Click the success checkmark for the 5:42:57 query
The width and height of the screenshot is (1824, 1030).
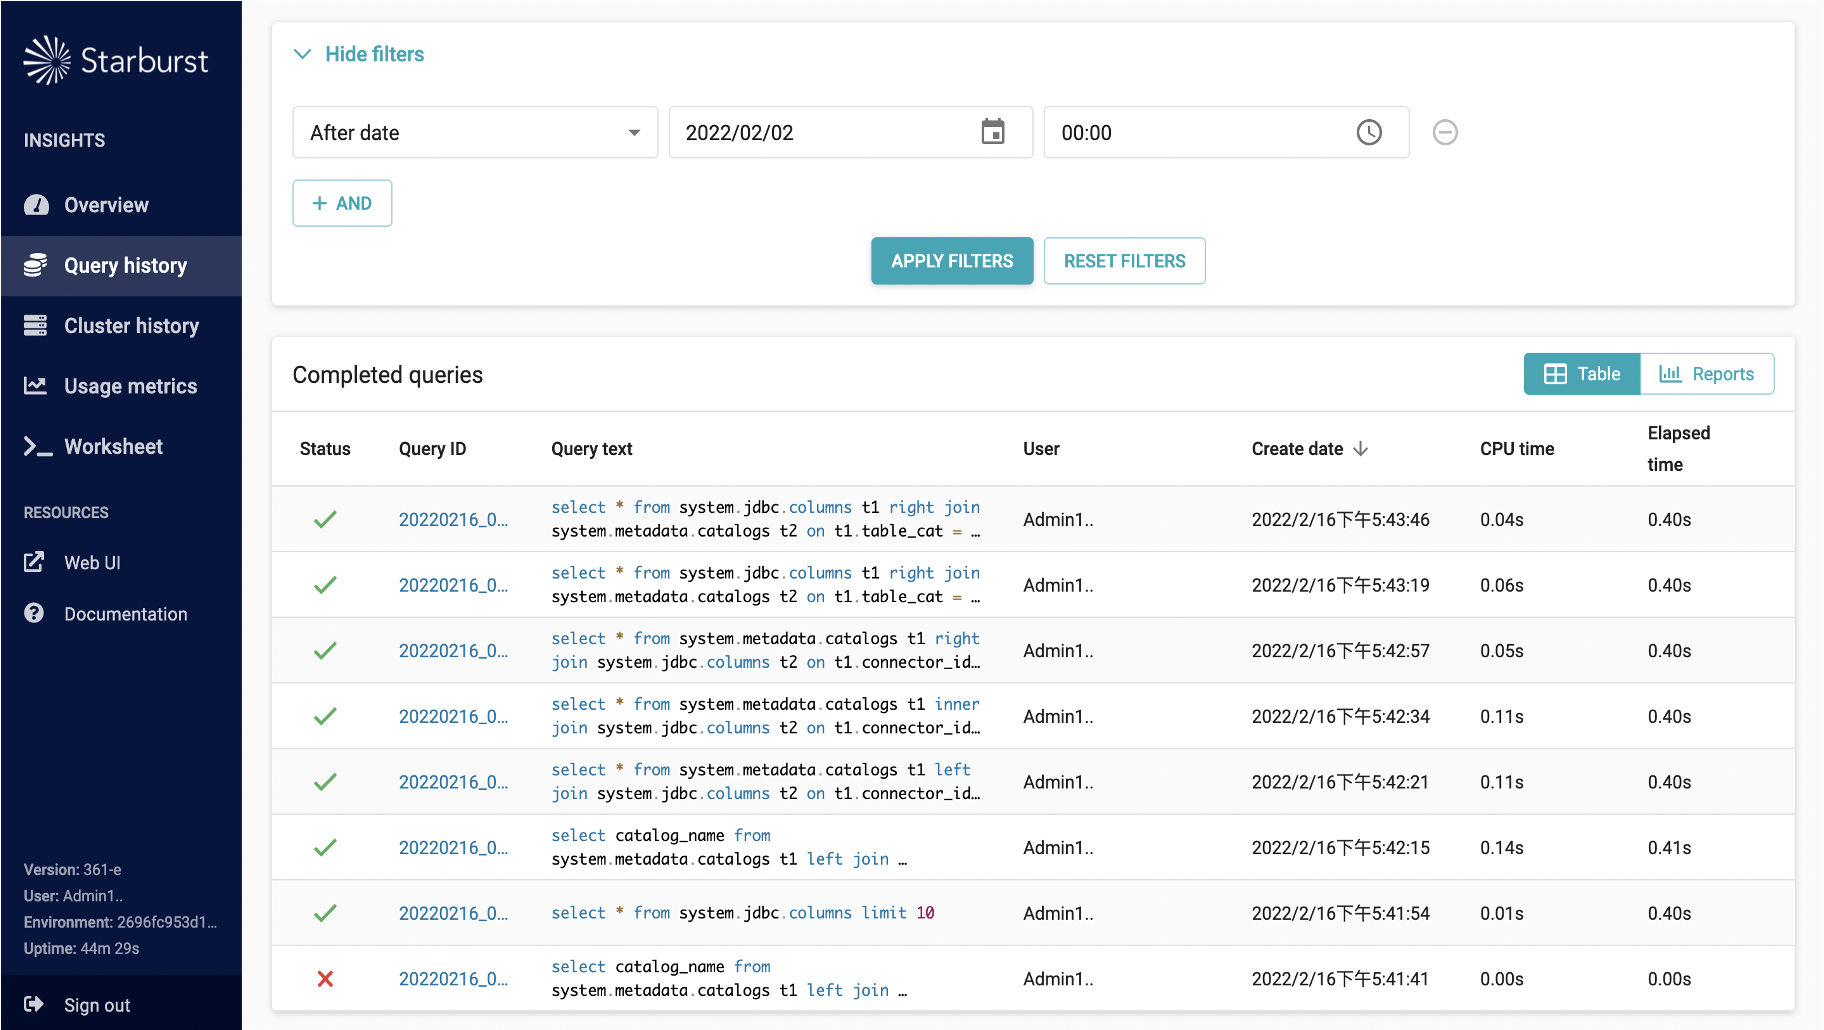(325, 651)
